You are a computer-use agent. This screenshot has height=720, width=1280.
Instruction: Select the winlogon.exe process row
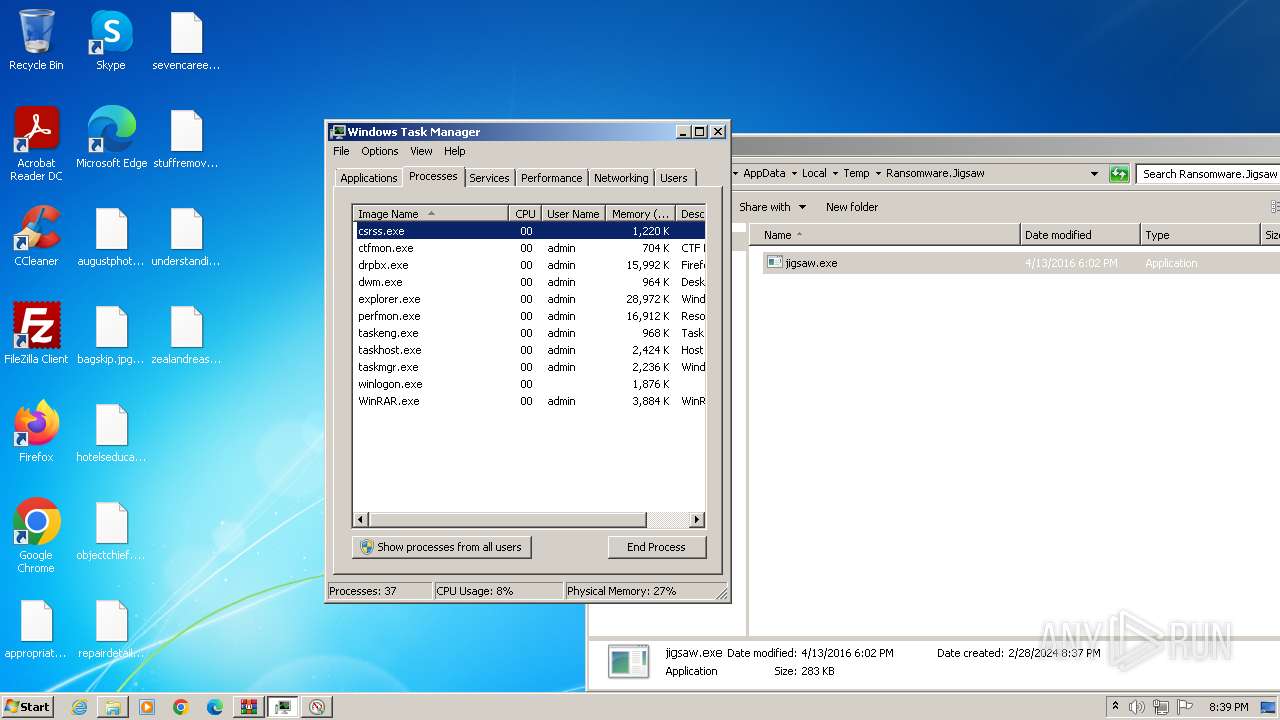coord(530,384)
